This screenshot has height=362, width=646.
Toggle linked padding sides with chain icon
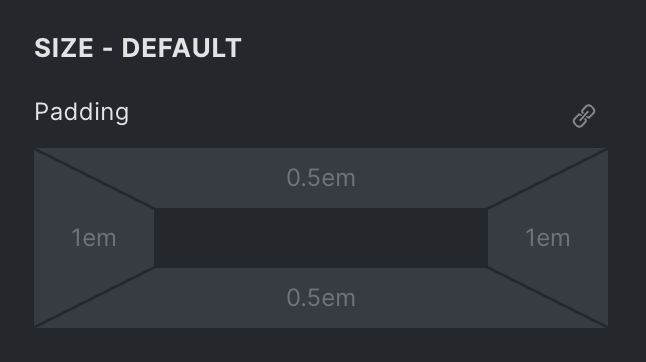pyautogui.click(x=584, y=116)
